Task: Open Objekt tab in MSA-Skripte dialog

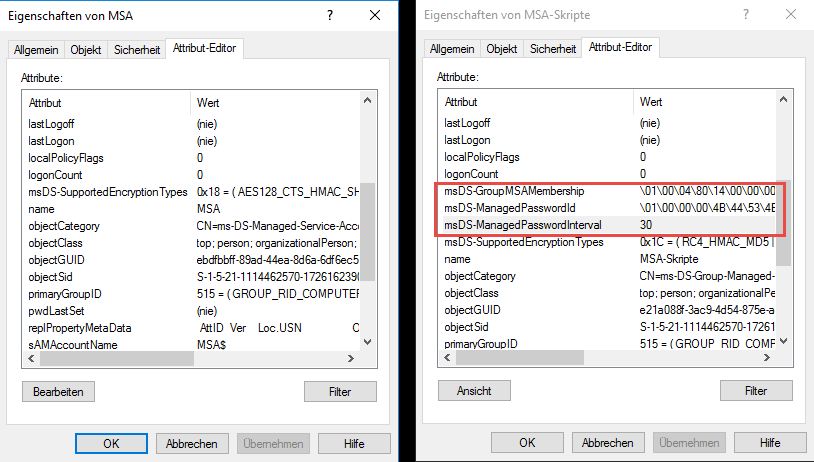Action: [x=501, y=48]
